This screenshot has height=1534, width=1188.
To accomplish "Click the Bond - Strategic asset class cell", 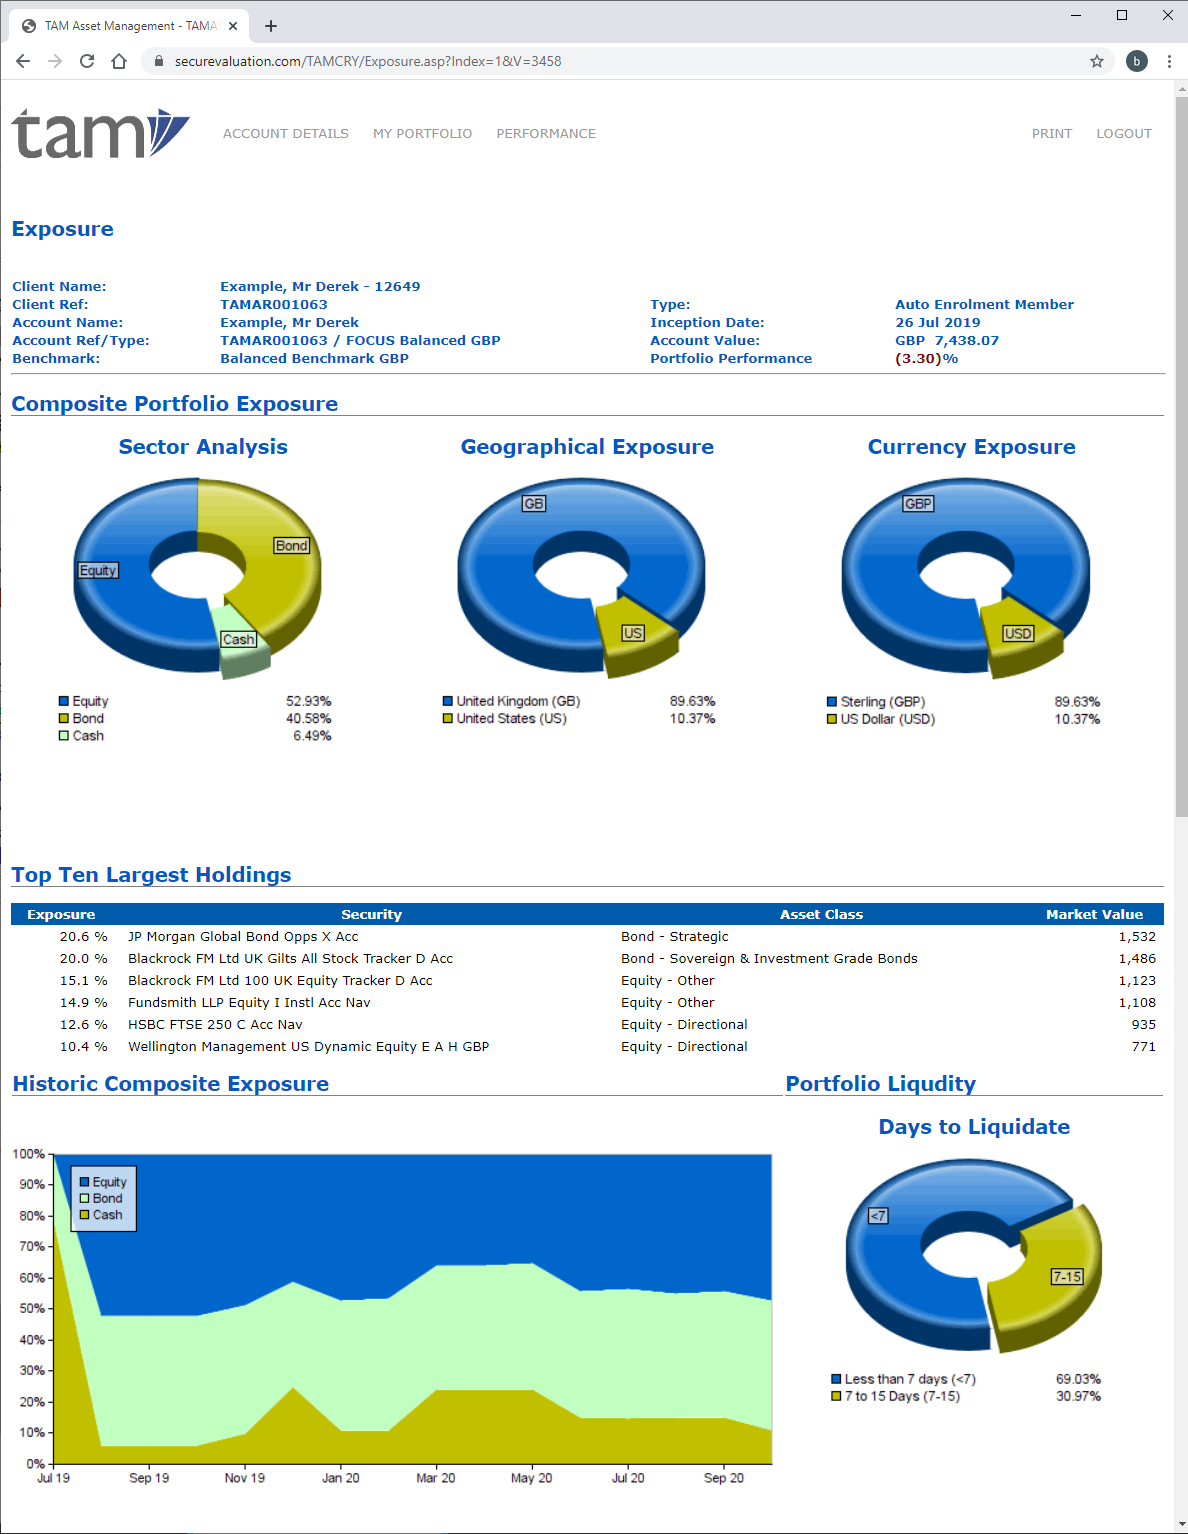I will pos(675,937).
